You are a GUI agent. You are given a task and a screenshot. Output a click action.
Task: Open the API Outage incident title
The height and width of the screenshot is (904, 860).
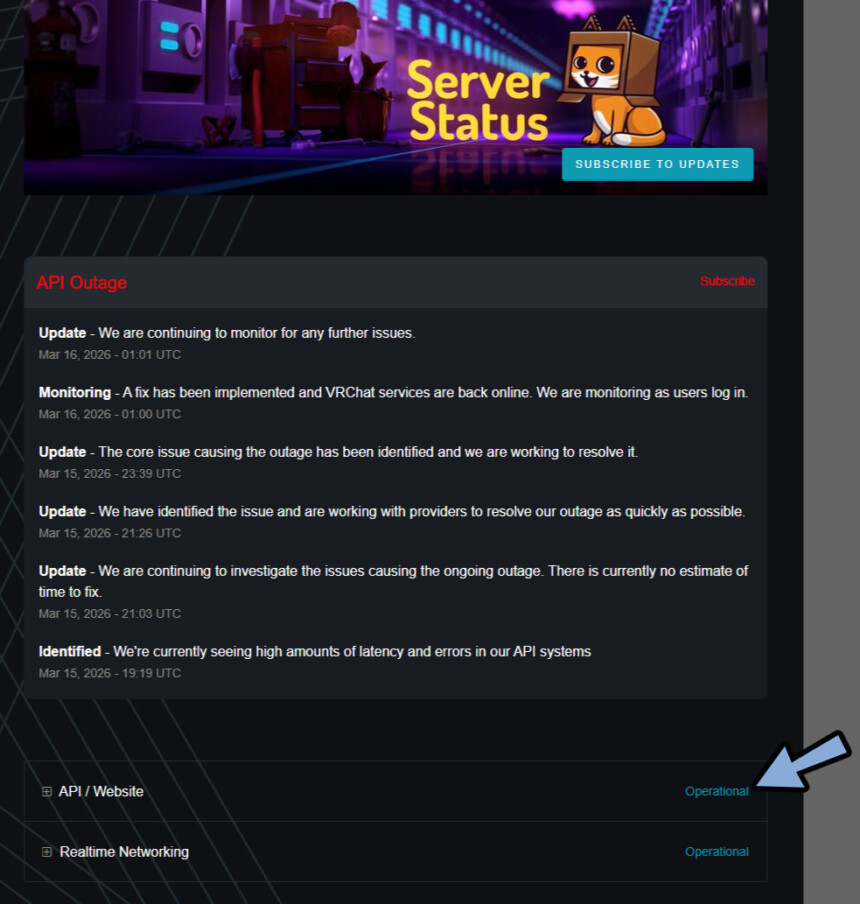pyautogui.click(x=82, y=283)
